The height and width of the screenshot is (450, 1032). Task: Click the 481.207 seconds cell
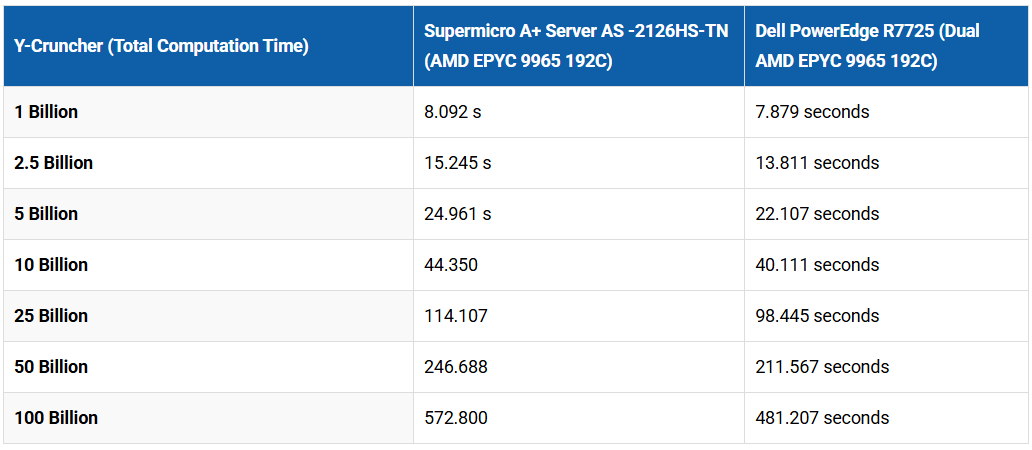[x=822, y=418]
